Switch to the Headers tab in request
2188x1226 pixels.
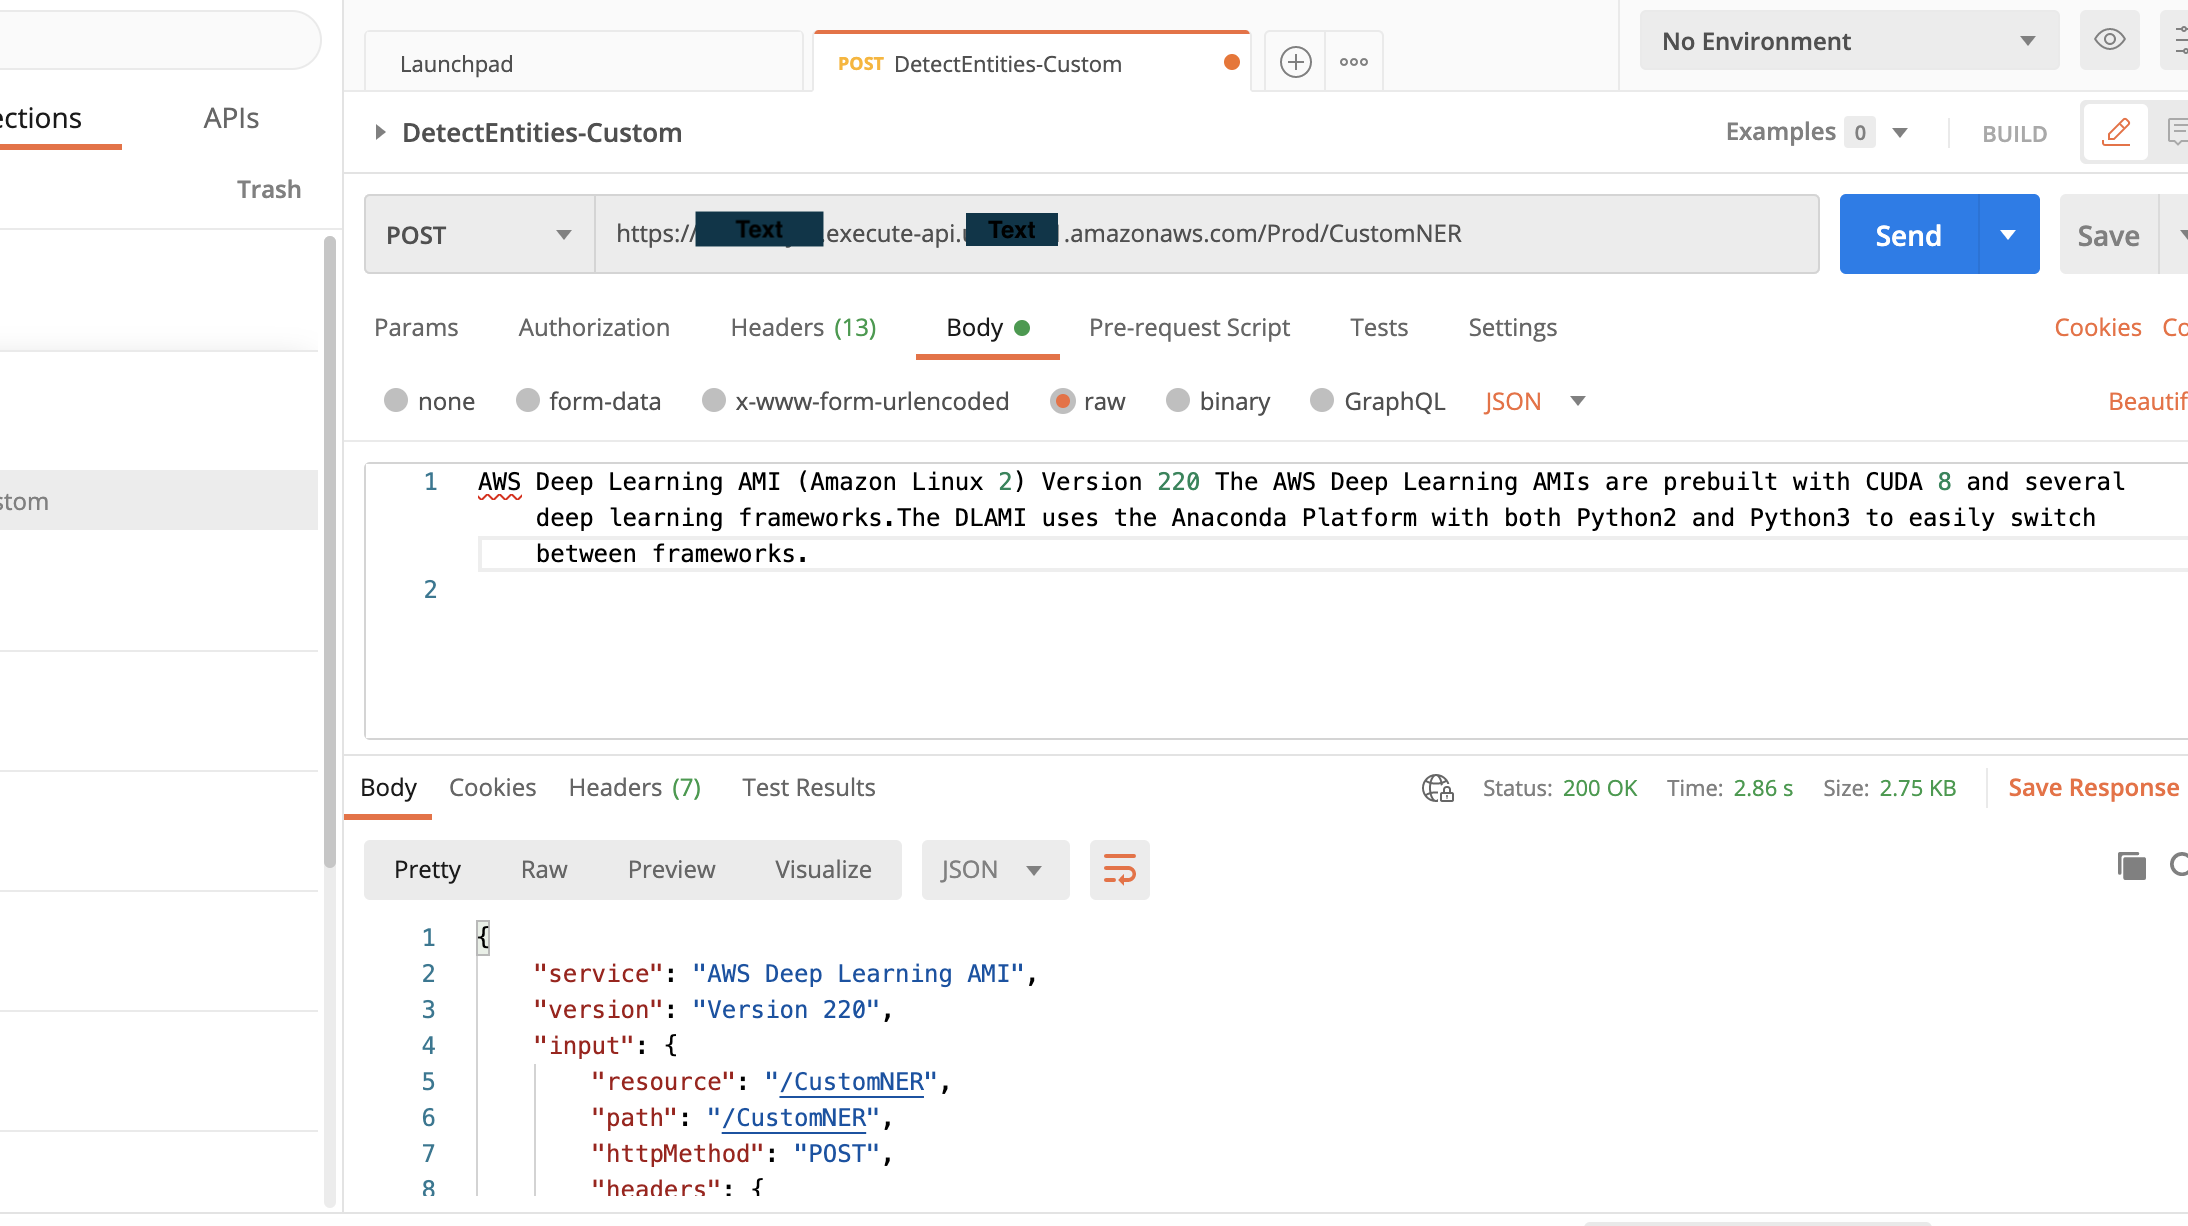(802, 326)
